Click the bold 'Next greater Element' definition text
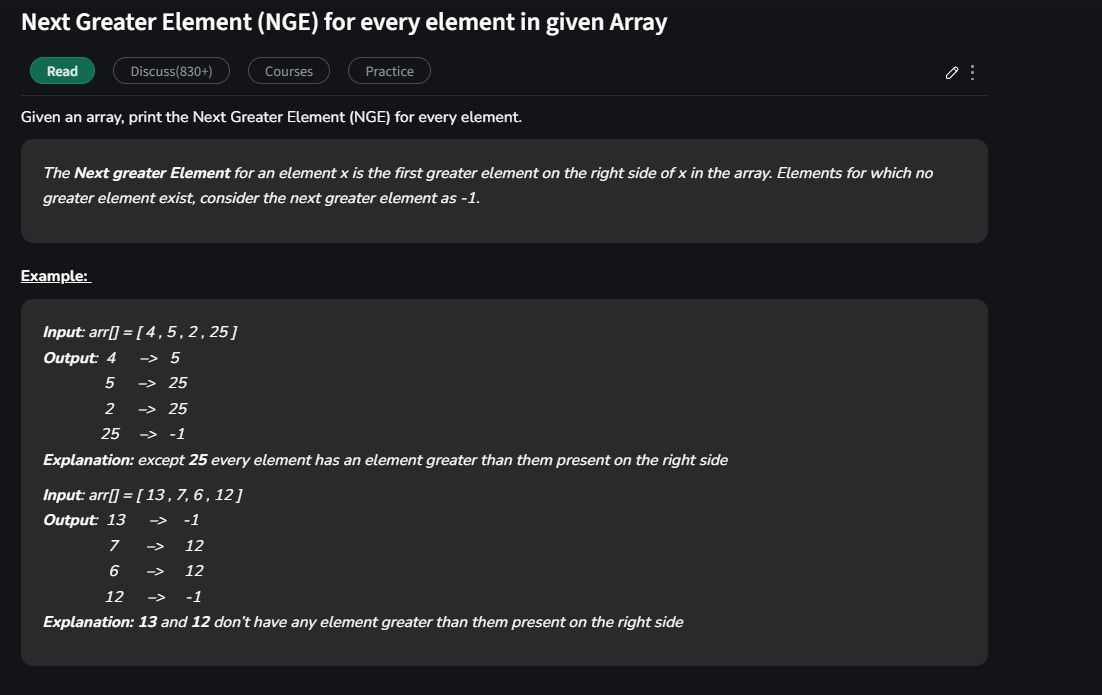The height and width of the screenshot is (695, 1102). [152, 173]
